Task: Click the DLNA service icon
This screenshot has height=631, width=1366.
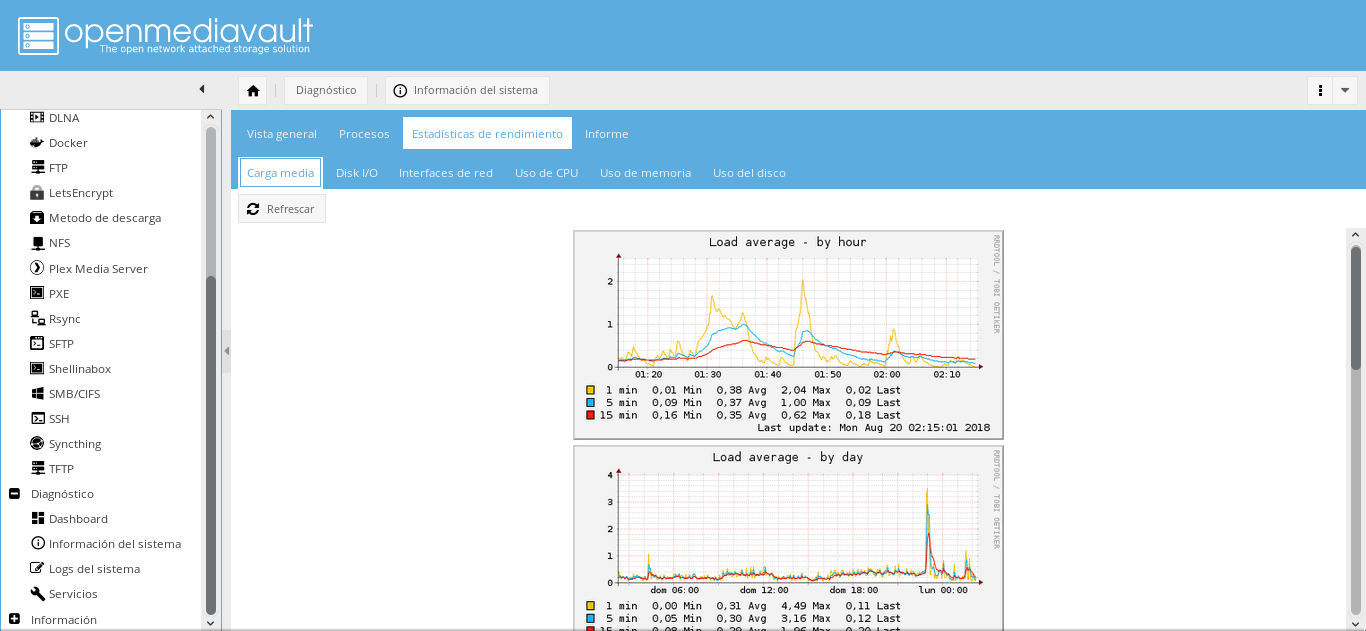Action: (x=37, y=117)
